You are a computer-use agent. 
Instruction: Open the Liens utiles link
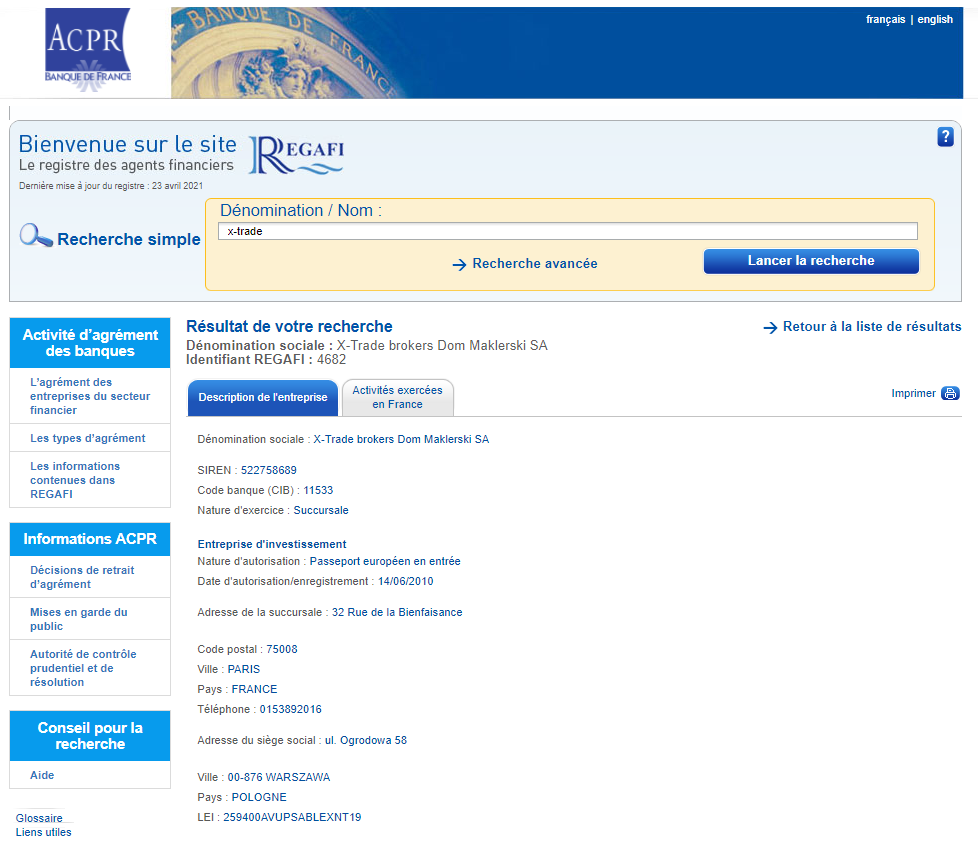click(44, 833)
